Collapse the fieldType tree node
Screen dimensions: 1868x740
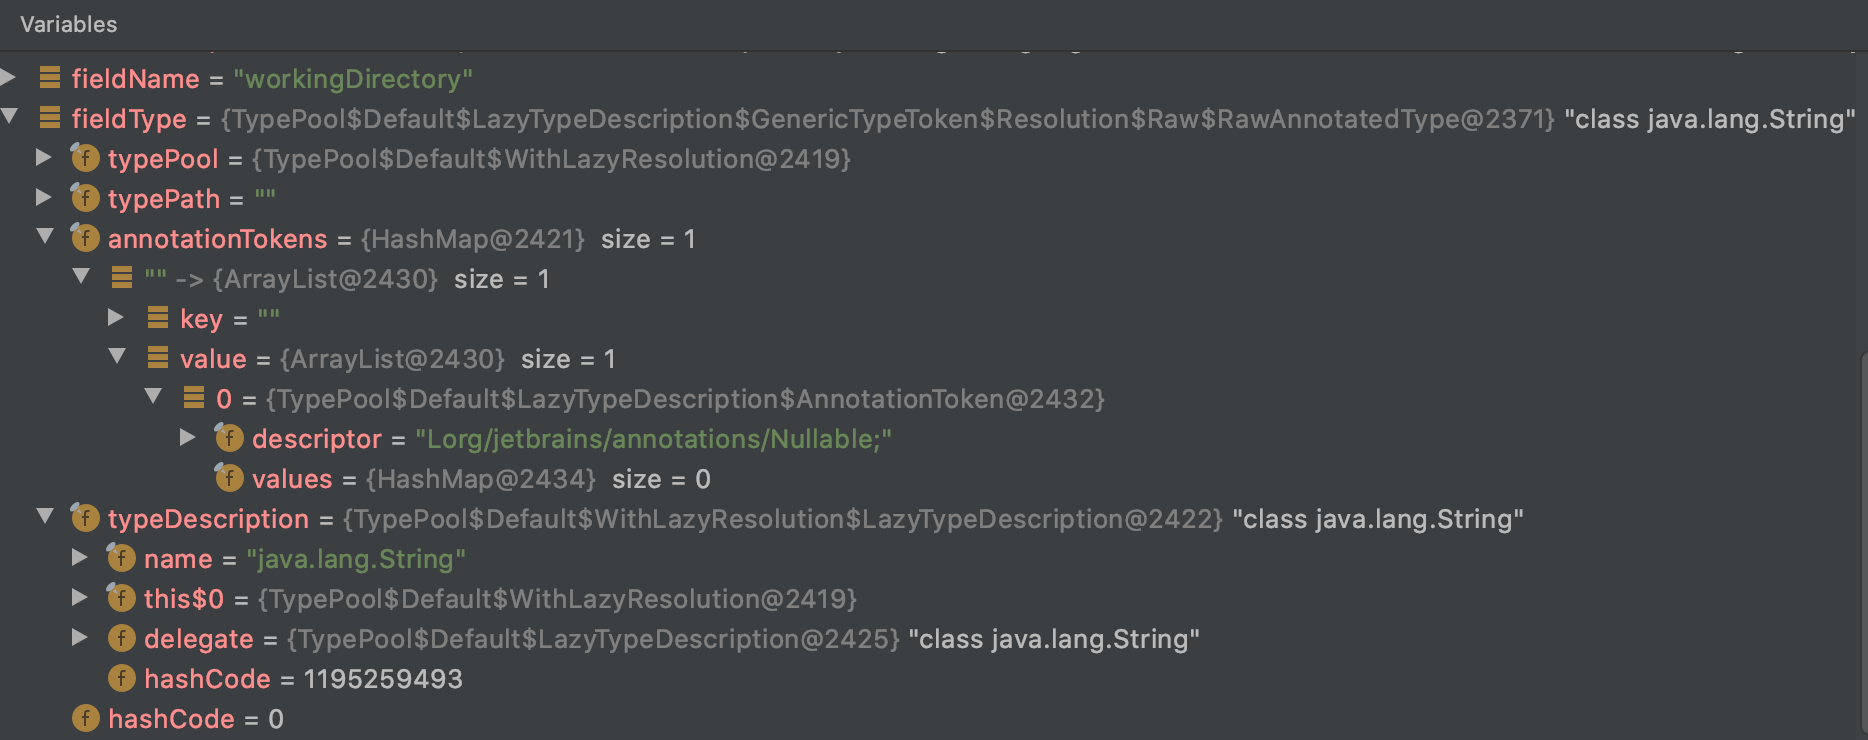9,117
